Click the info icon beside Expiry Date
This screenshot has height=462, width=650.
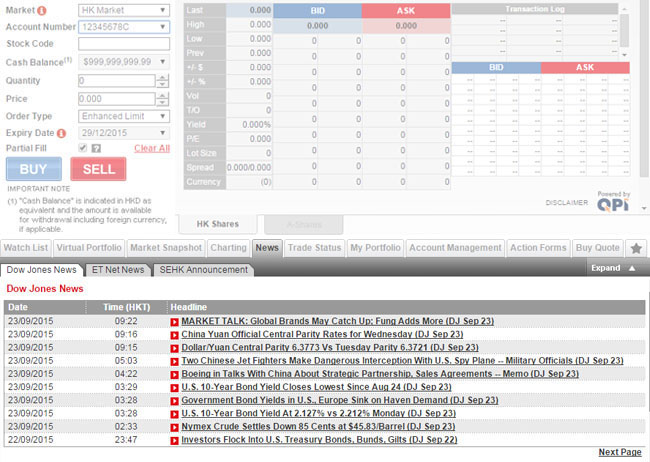point(61,134)
